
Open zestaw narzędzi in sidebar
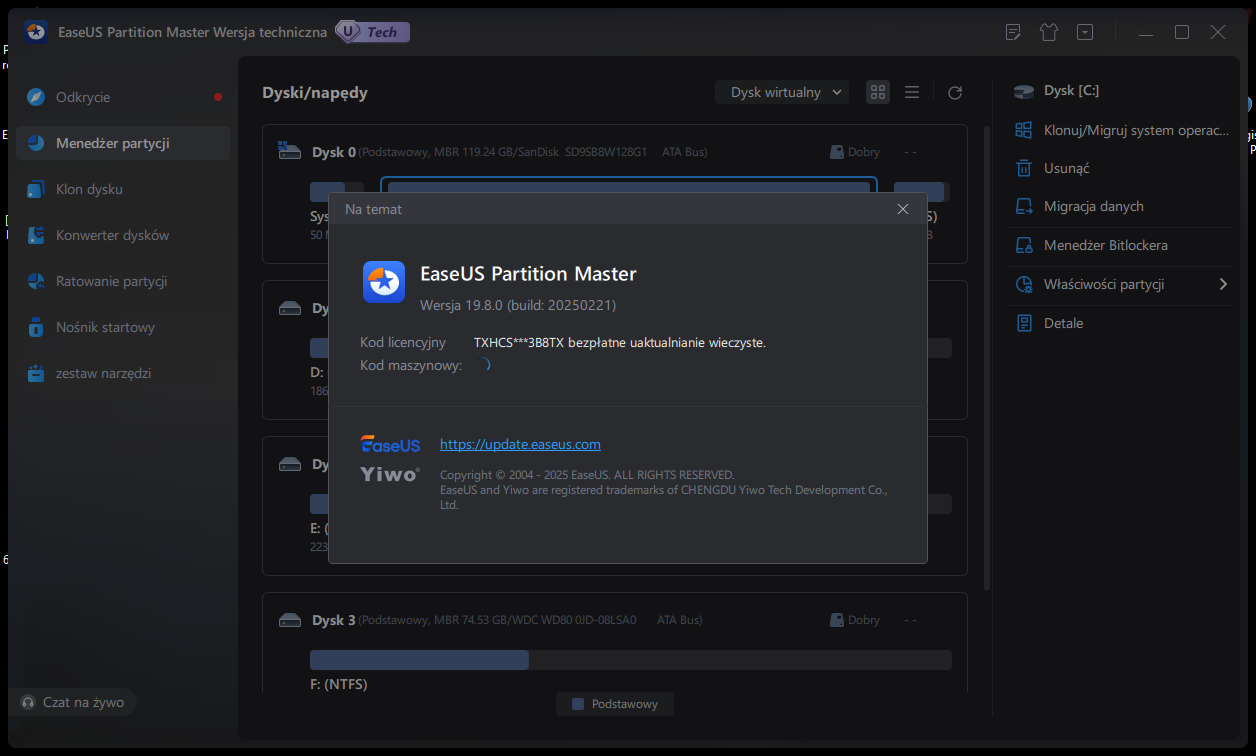pos(122,373)
